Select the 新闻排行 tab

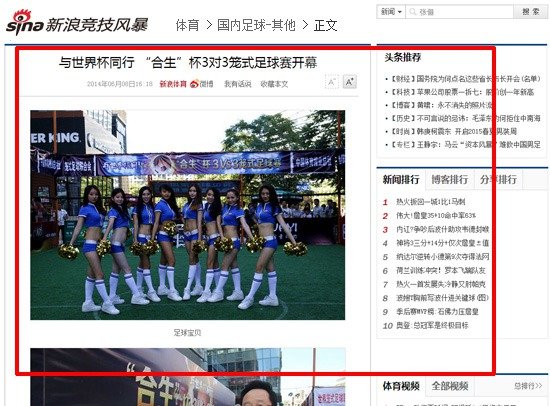[x=401, y=180]
